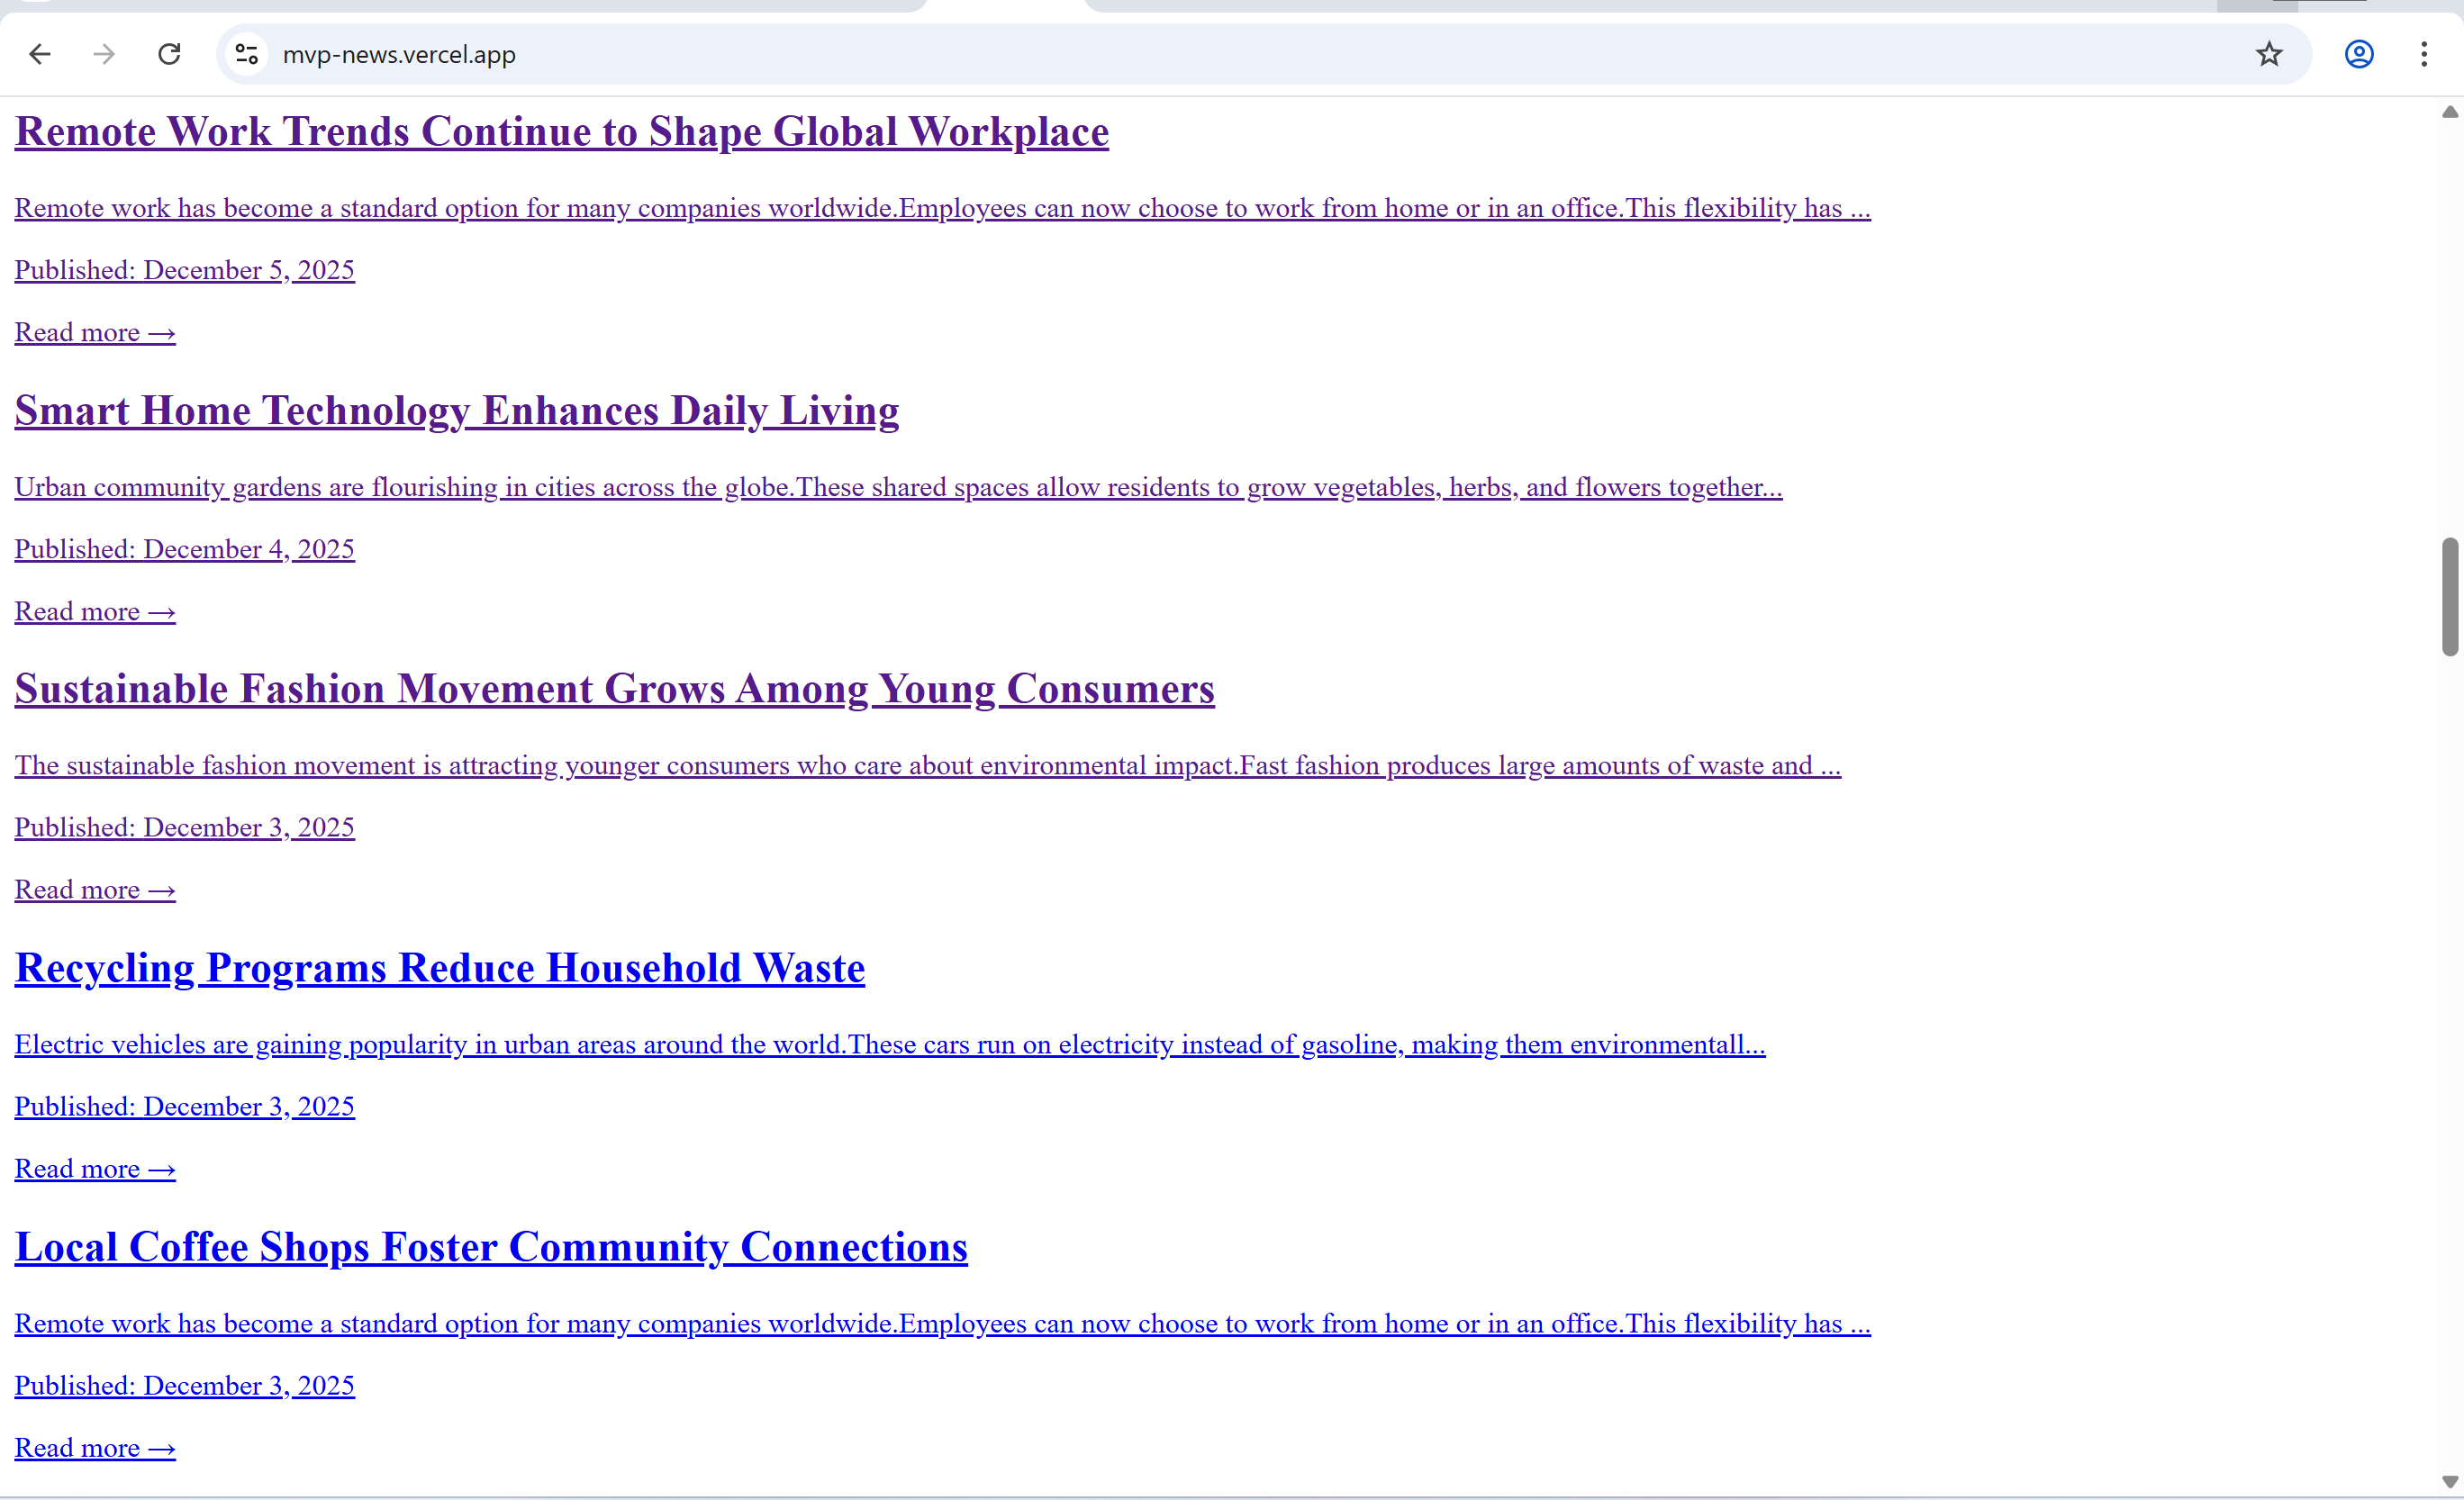Click the browser back arrow
Viewport: 2464px width, 1500px height.
point(40,54)
